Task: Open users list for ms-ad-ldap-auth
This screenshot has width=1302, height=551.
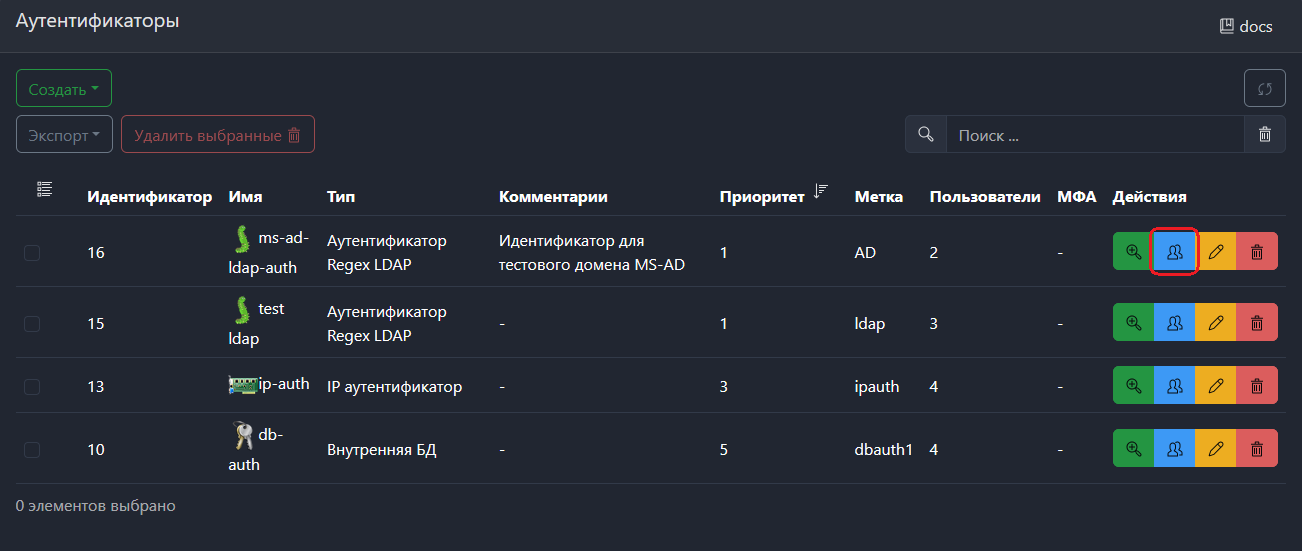Action: coord(1175,252)
